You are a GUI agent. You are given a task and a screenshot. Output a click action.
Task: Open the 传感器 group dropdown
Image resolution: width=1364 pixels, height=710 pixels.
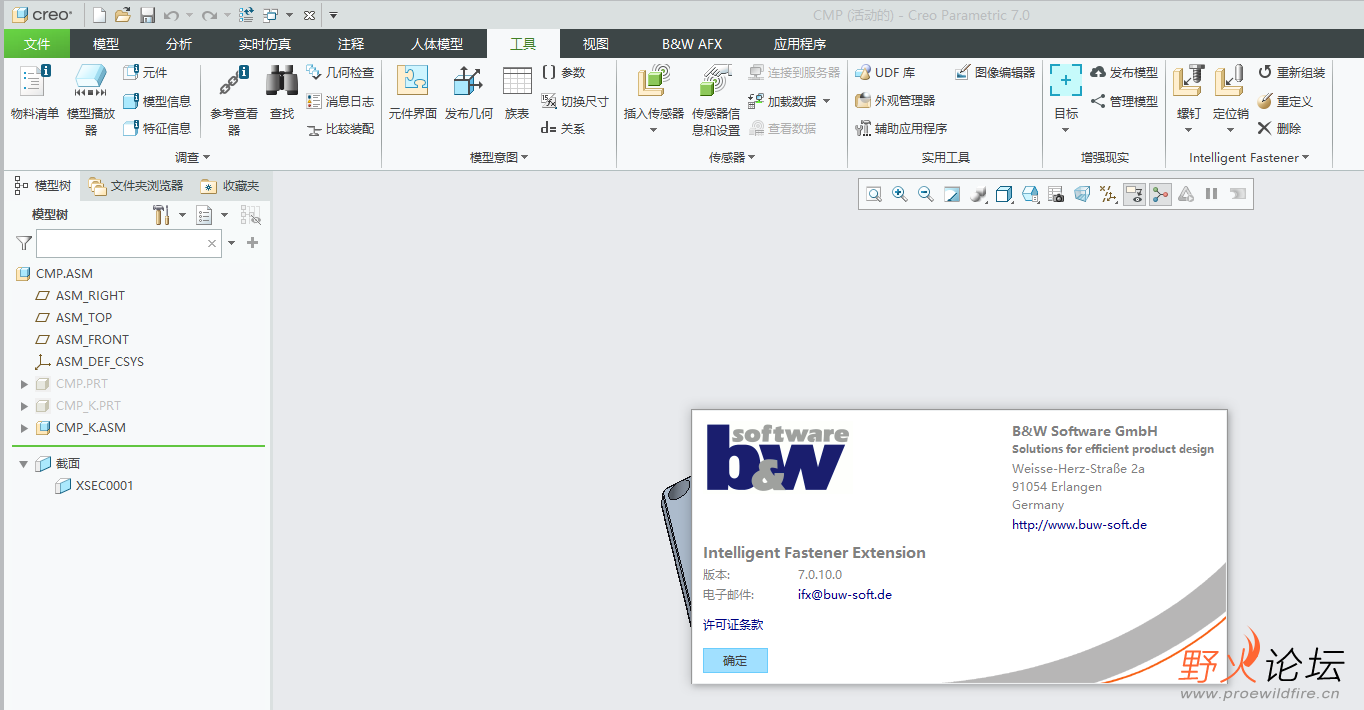[x=732, y=157]
